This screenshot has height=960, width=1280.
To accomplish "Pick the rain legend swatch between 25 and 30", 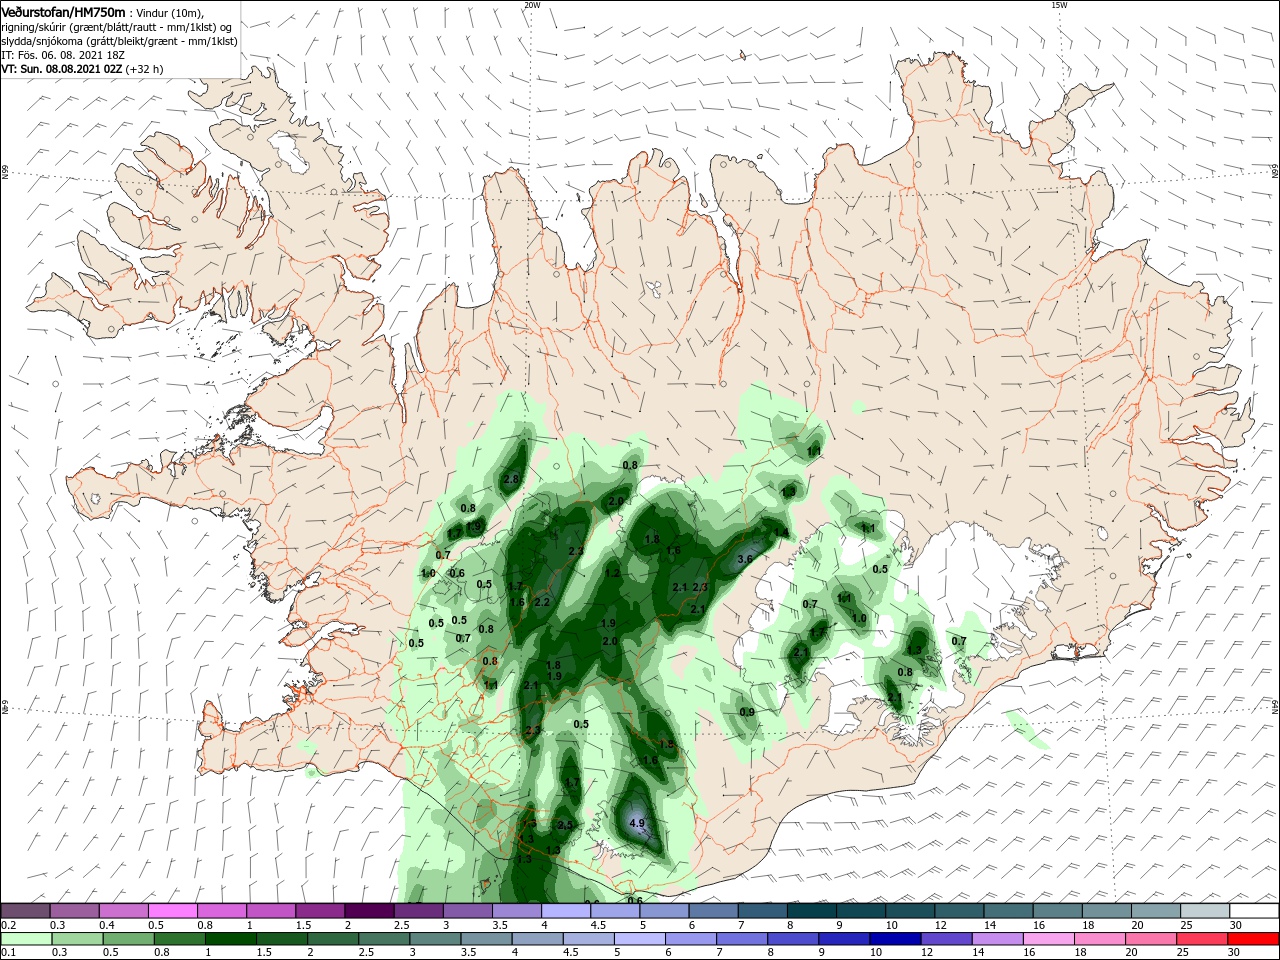I will (x=1204, y=939).
